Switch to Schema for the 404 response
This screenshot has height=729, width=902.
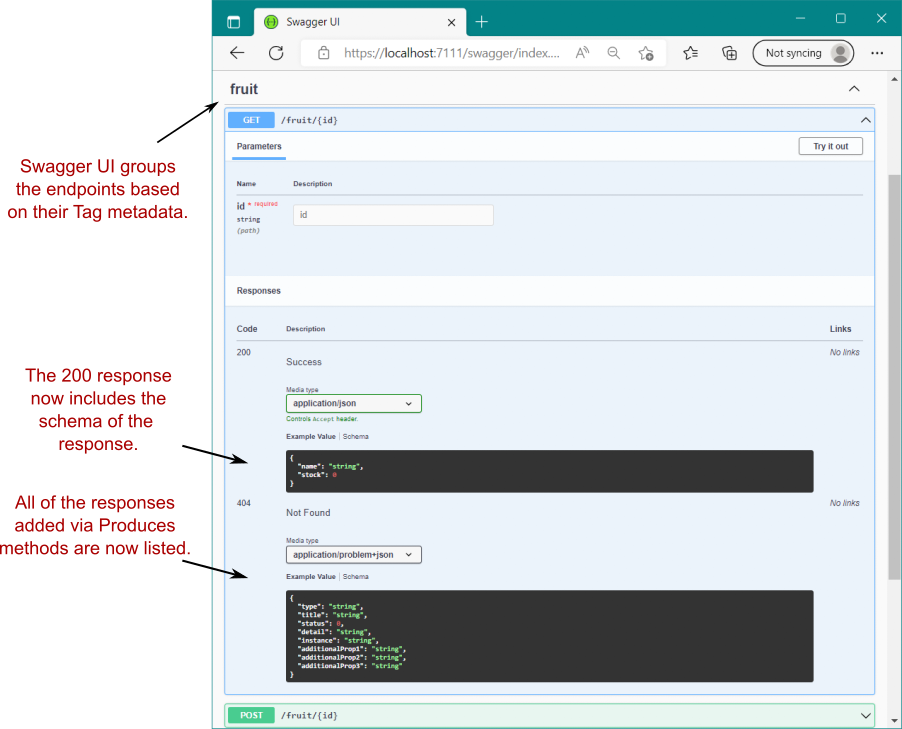tap(356, 577)
